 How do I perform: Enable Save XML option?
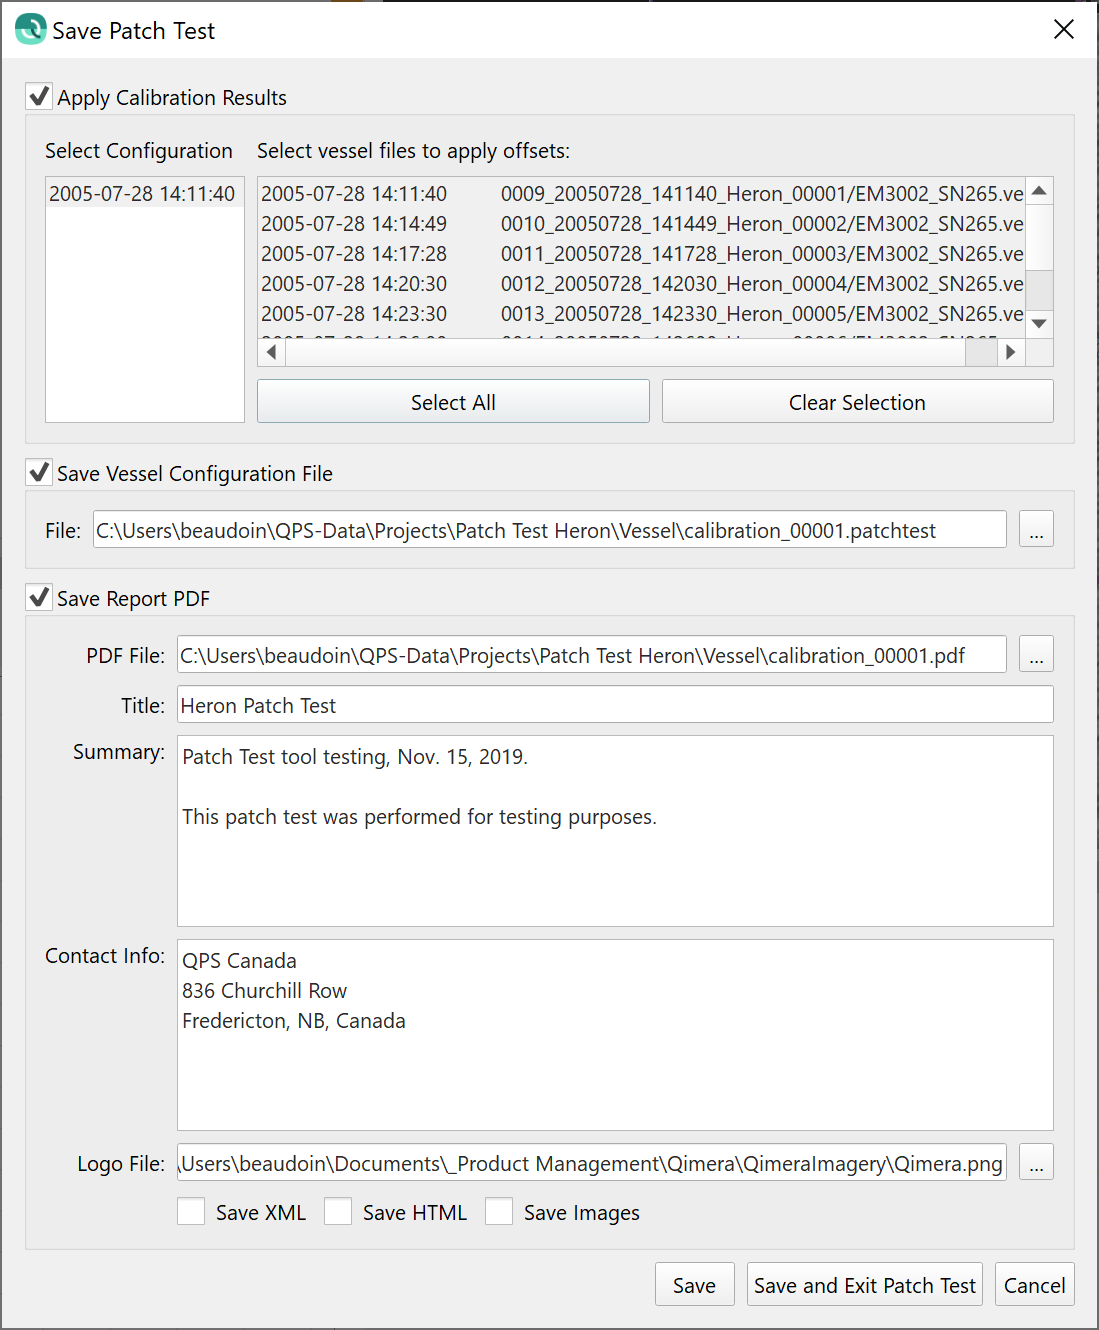coord(192,1212)
